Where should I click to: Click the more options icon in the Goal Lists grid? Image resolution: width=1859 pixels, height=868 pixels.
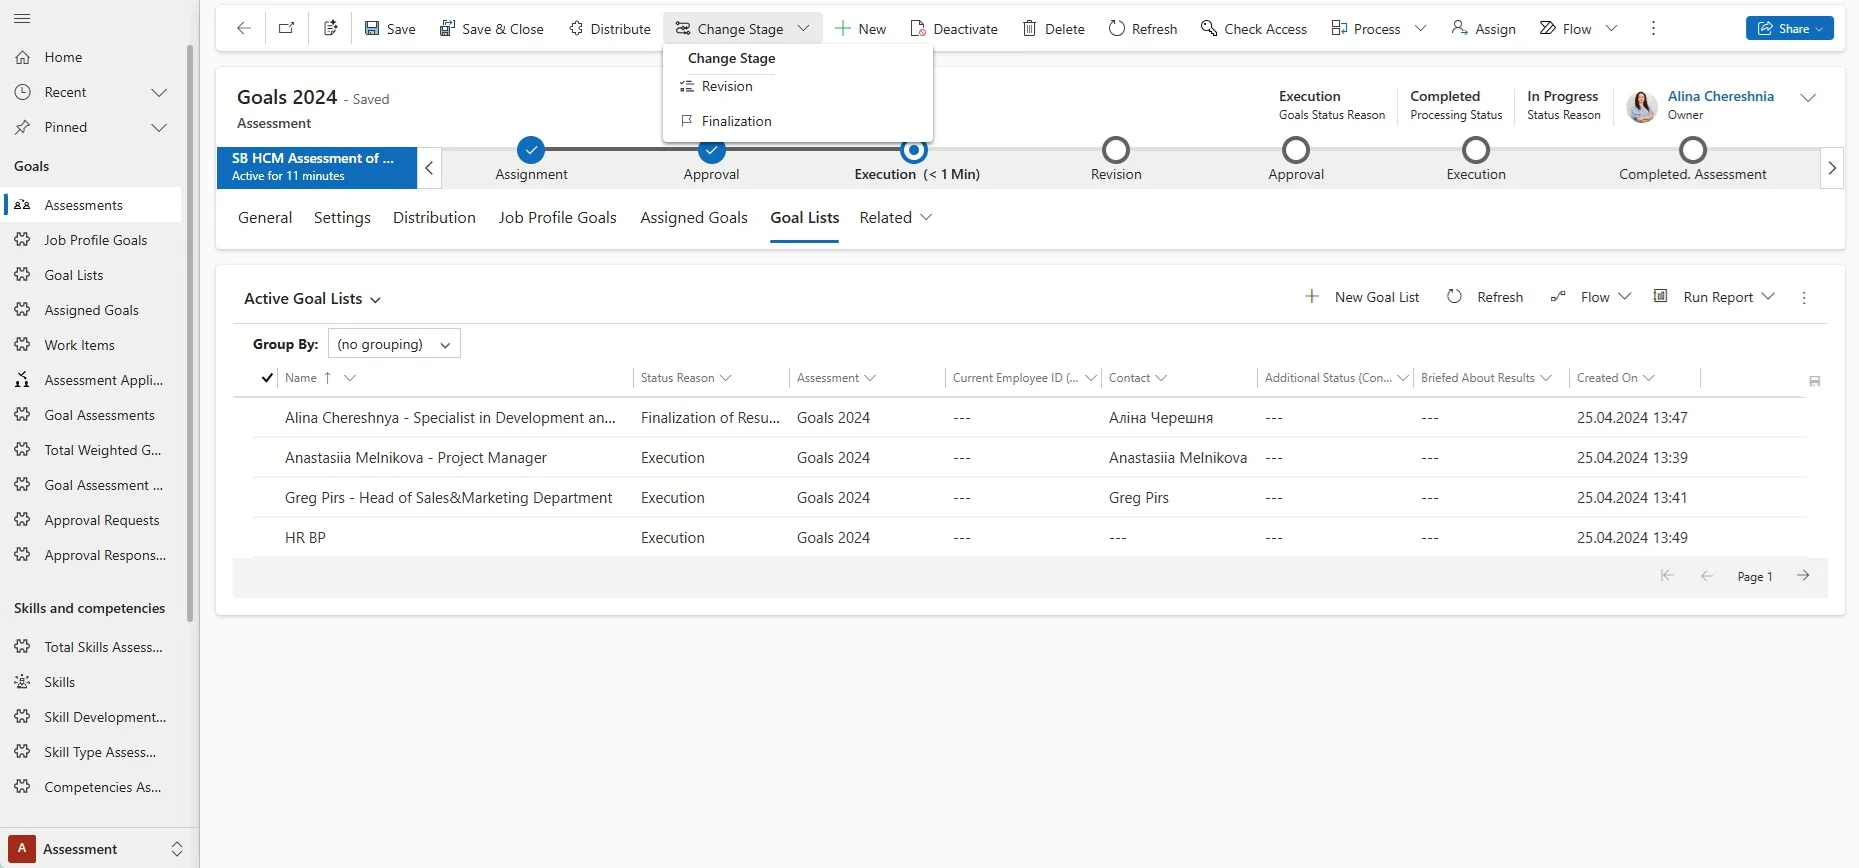point(1804,298)
